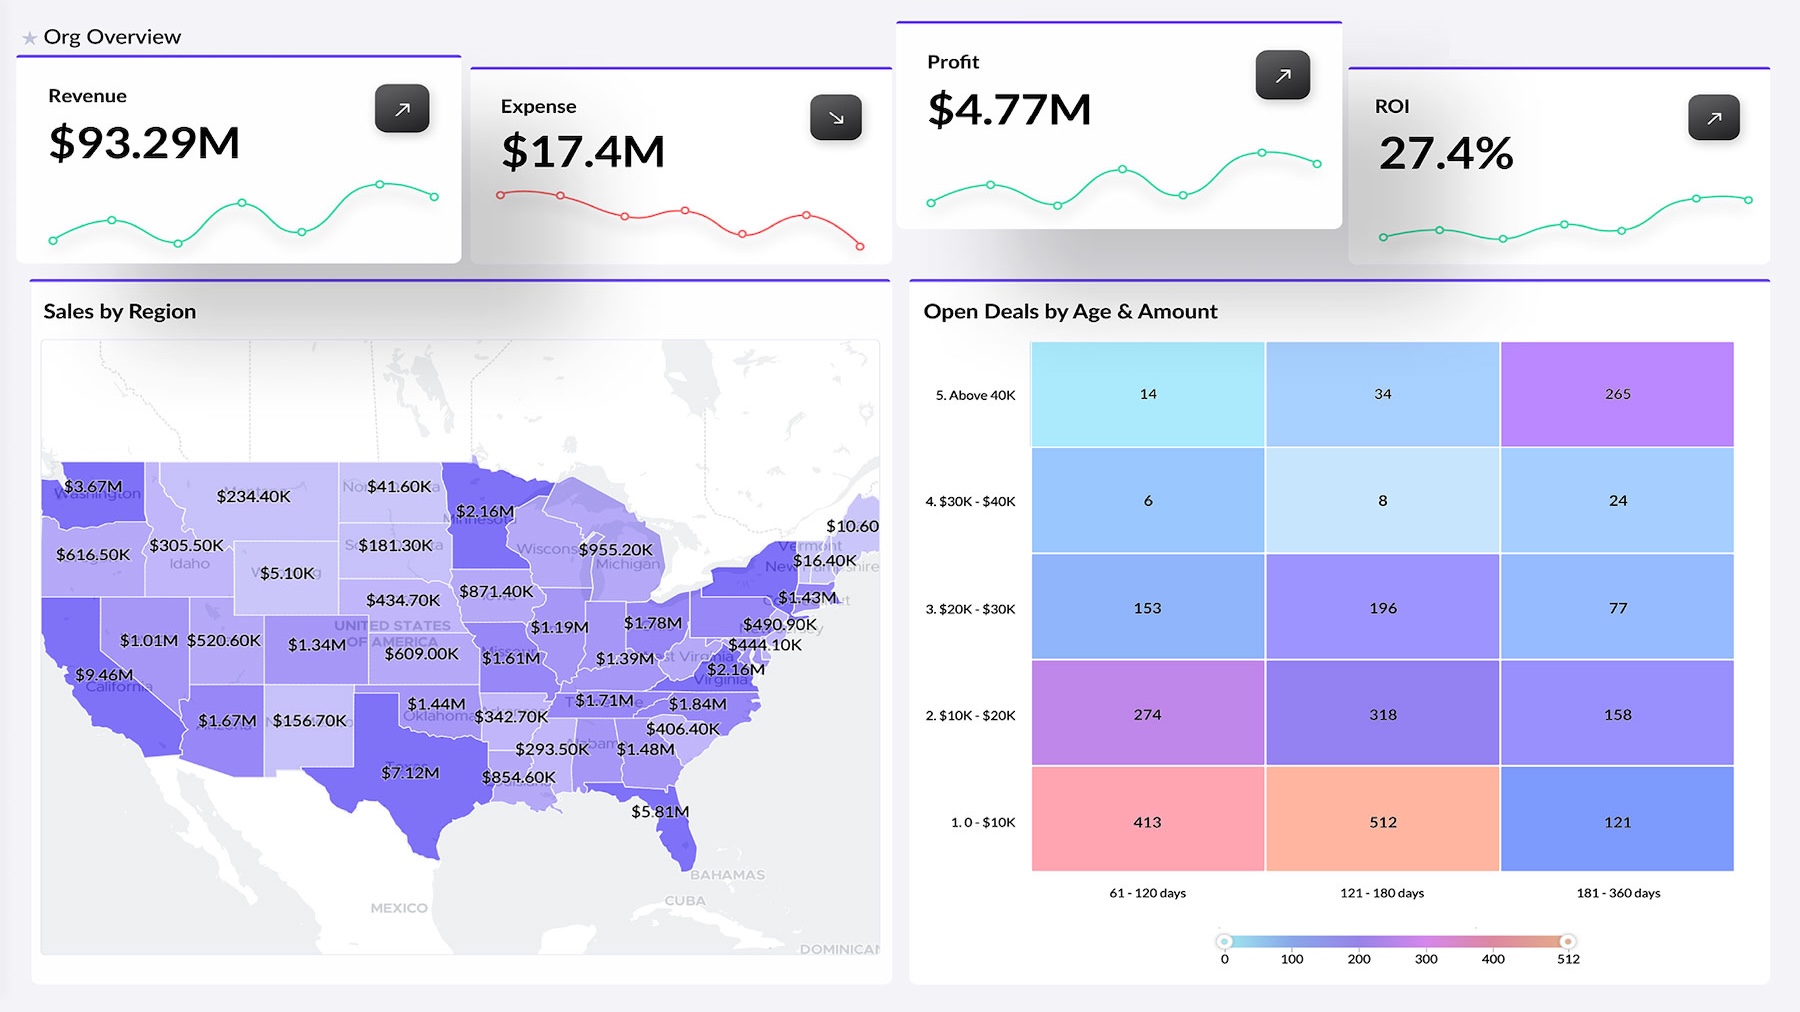Click the 27.4% ROI value
This screenshot has width=1800, height=1012.
point(1446,154)
